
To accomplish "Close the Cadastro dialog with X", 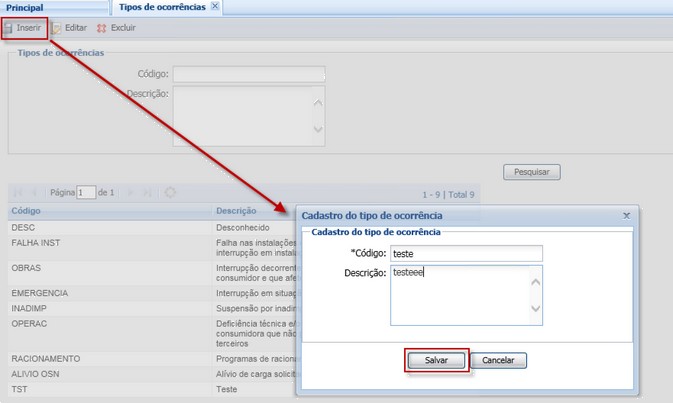I will 627,215.
